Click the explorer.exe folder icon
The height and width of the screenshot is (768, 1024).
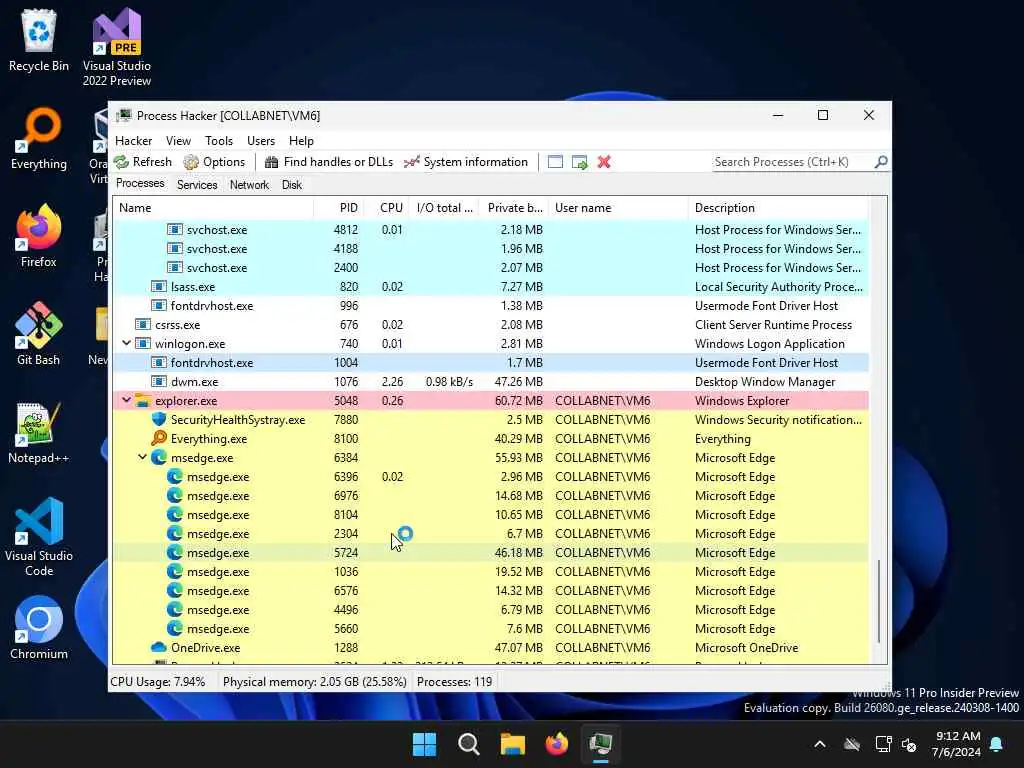tap(143, 400)
